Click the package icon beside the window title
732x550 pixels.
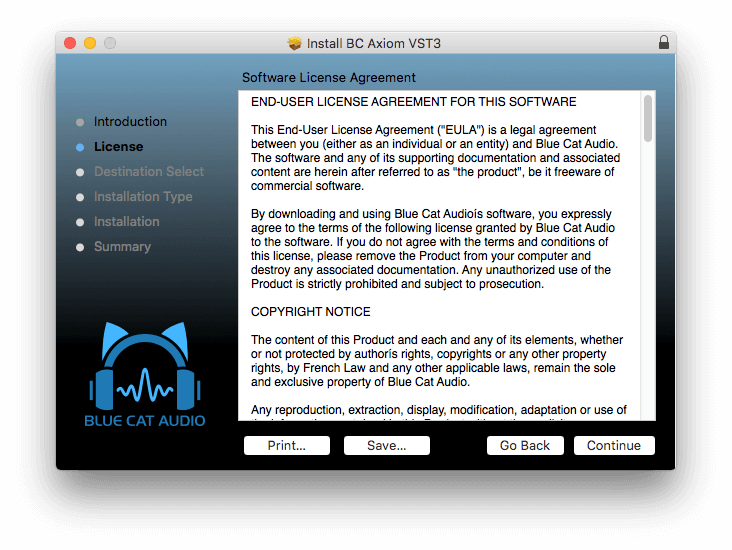point(295,43)
